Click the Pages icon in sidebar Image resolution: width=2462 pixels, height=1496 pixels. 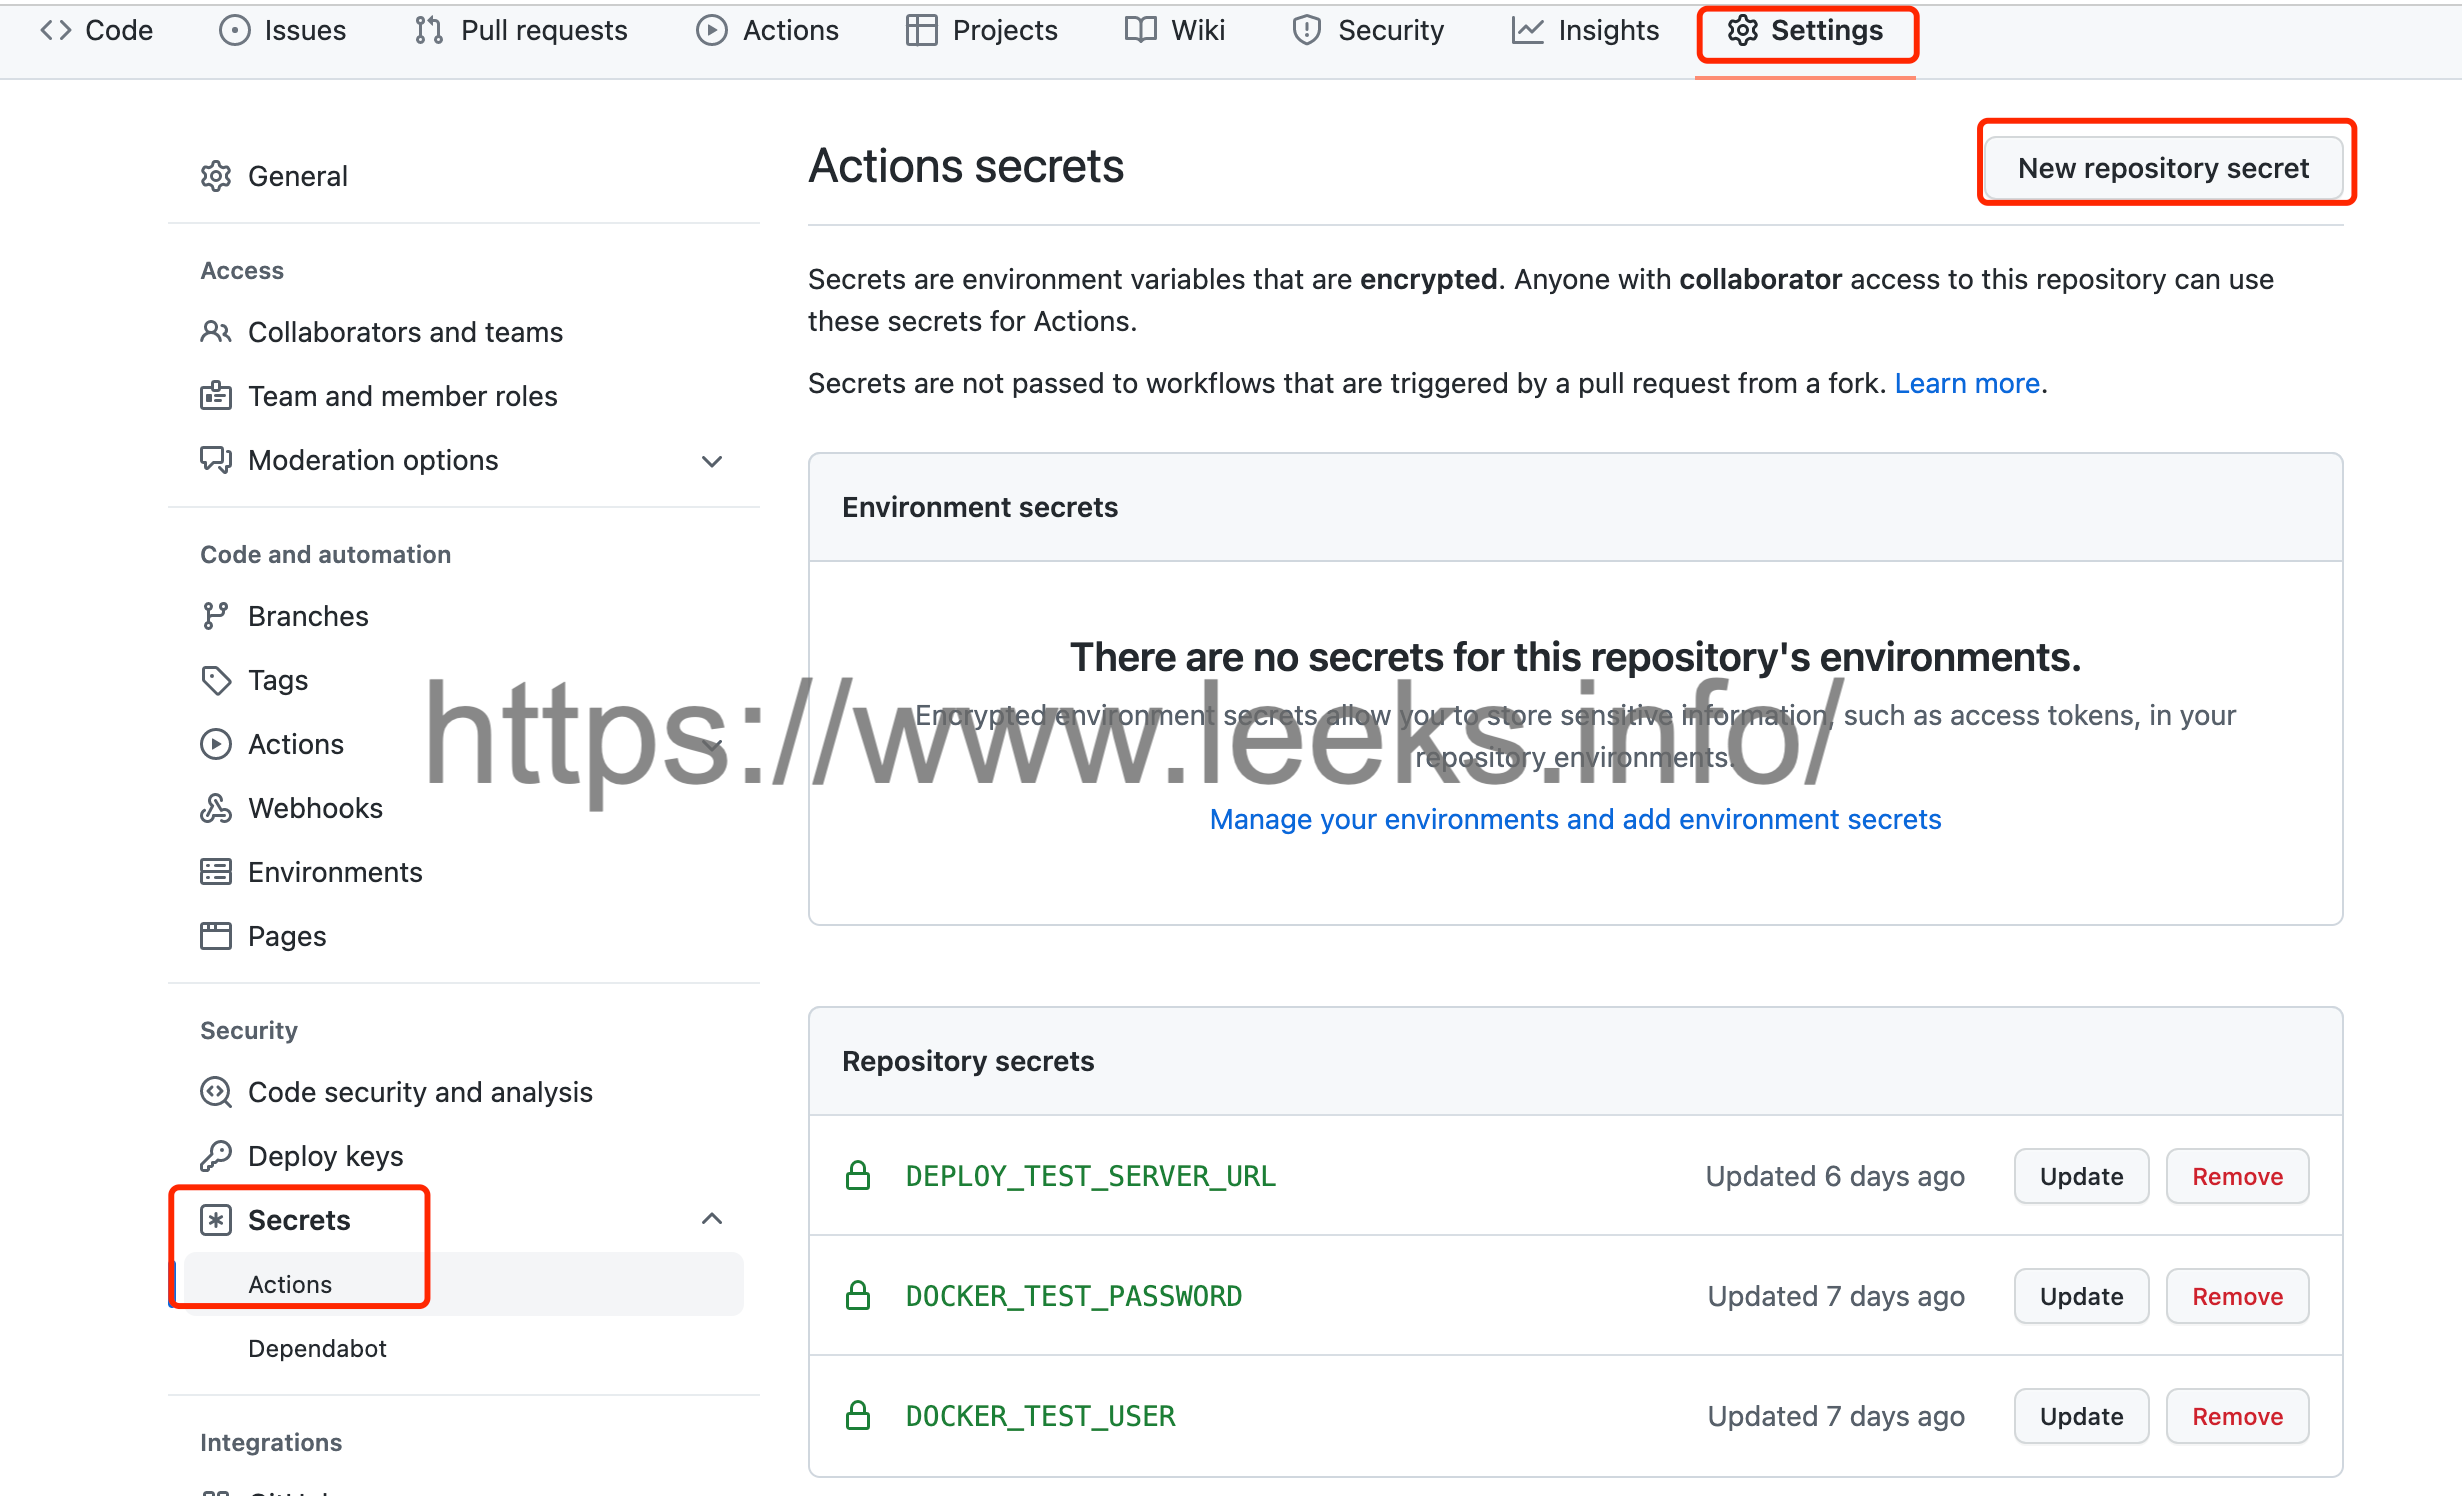tap(216, 936)
